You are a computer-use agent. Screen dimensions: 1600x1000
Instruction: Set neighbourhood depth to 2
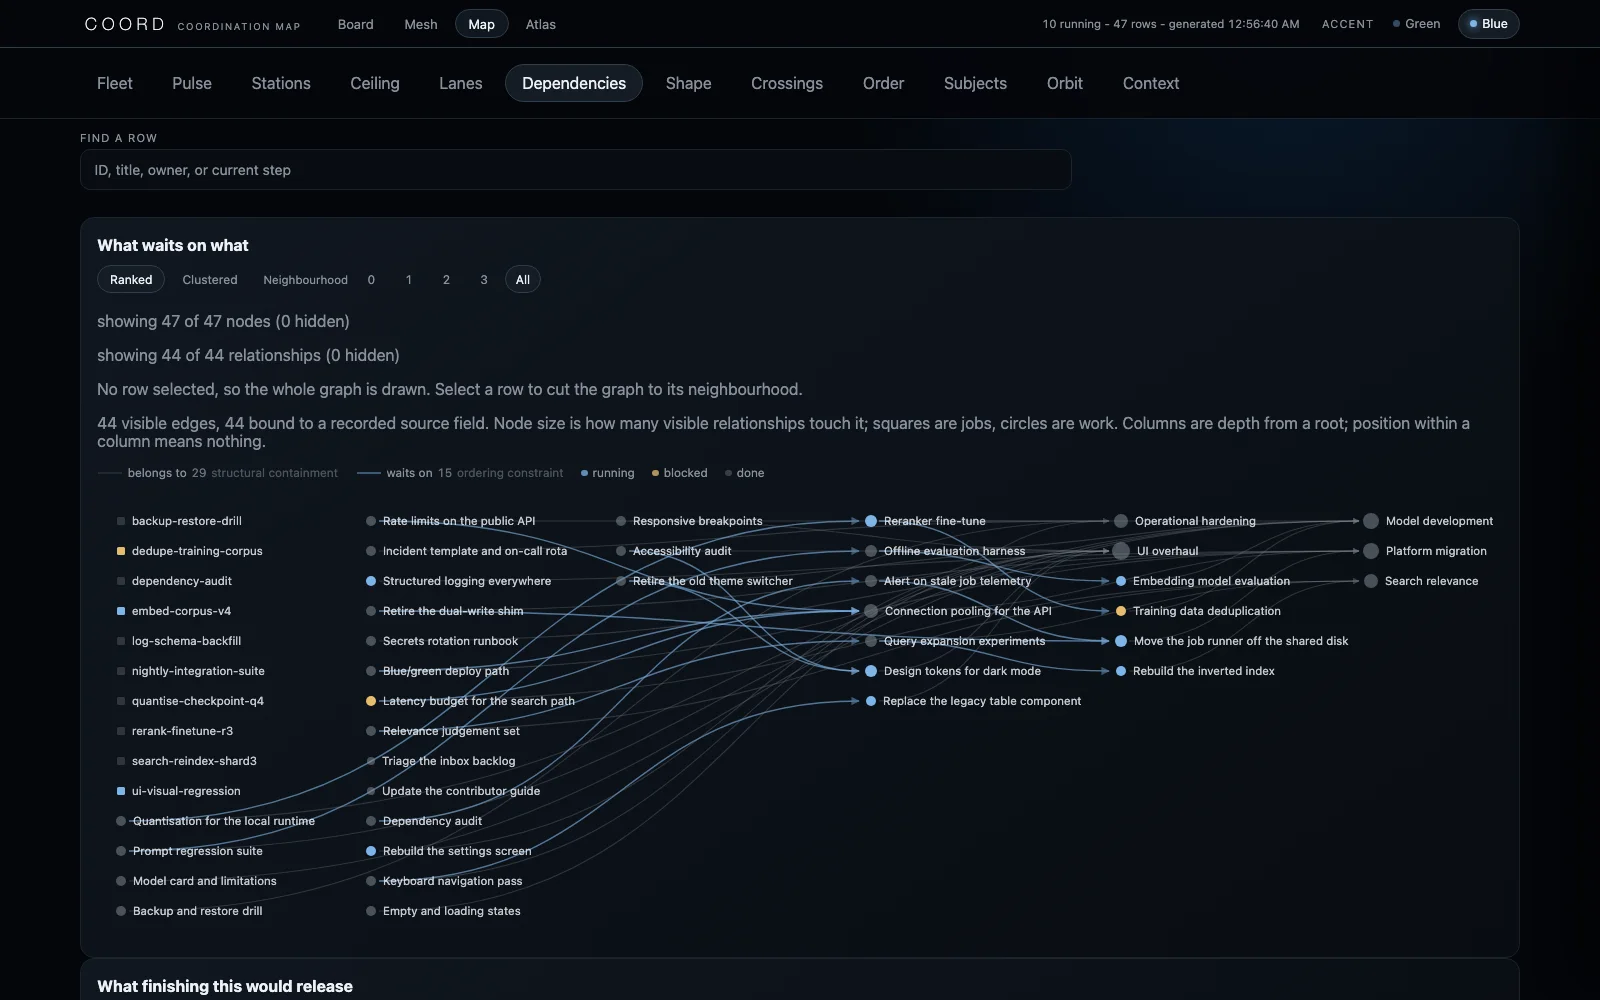tap(446, 280)
